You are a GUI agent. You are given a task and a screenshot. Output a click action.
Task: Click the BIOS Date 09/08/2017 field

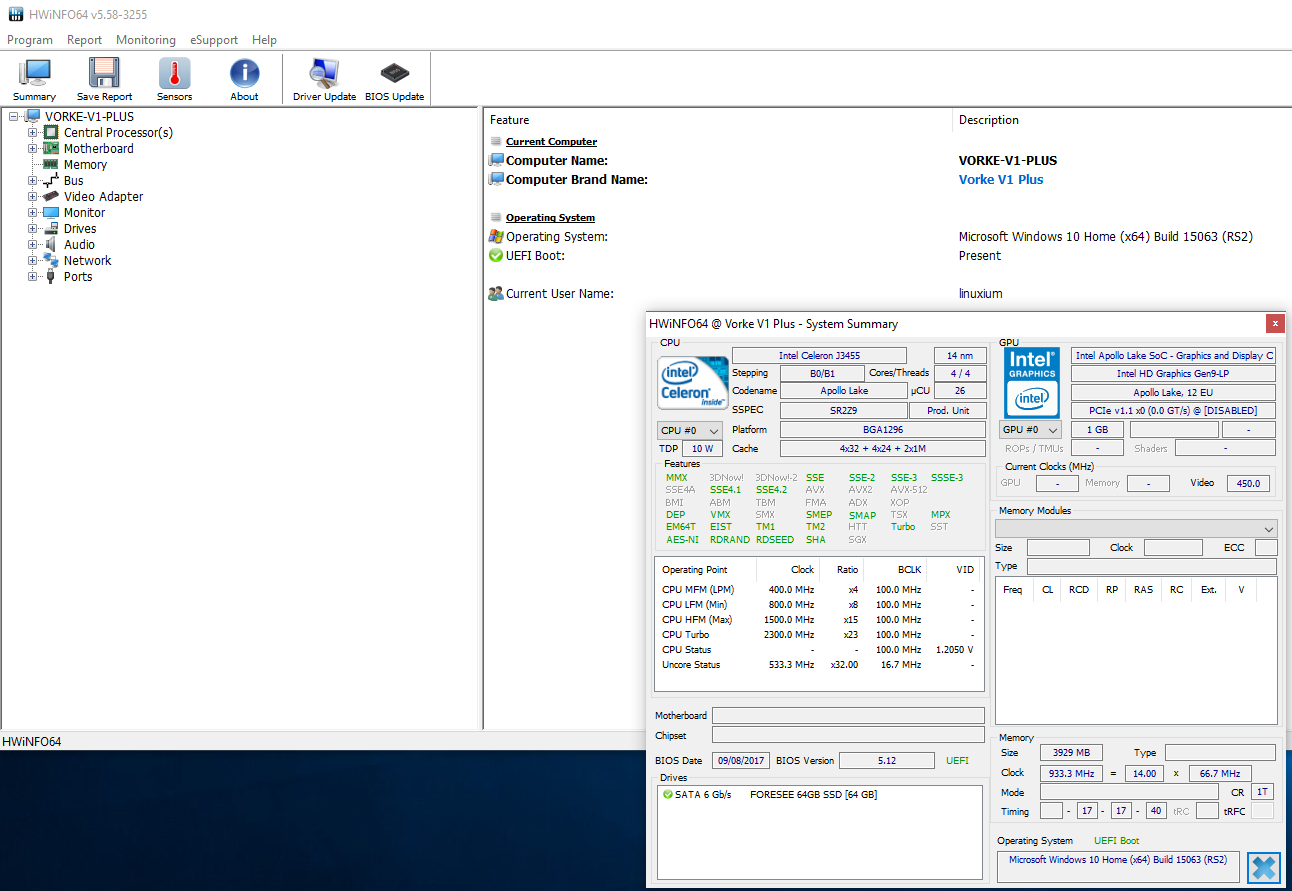click(x=741, y=760)
